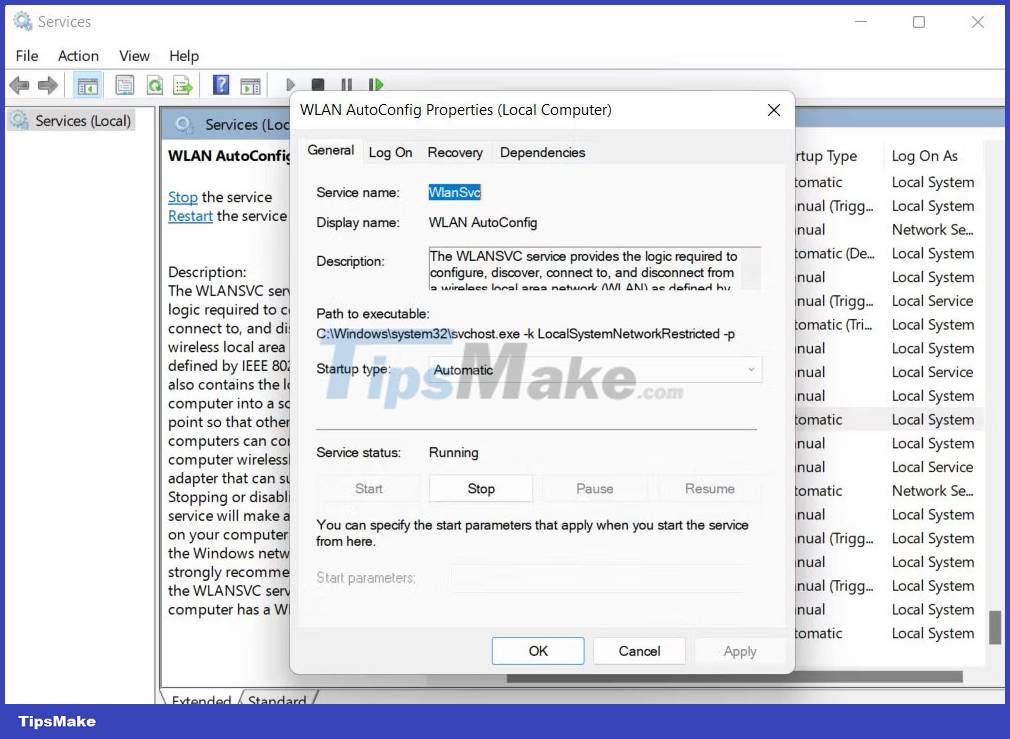Open the Help menu
This screenshot has height=739, width=1010.
pos(184,56)
